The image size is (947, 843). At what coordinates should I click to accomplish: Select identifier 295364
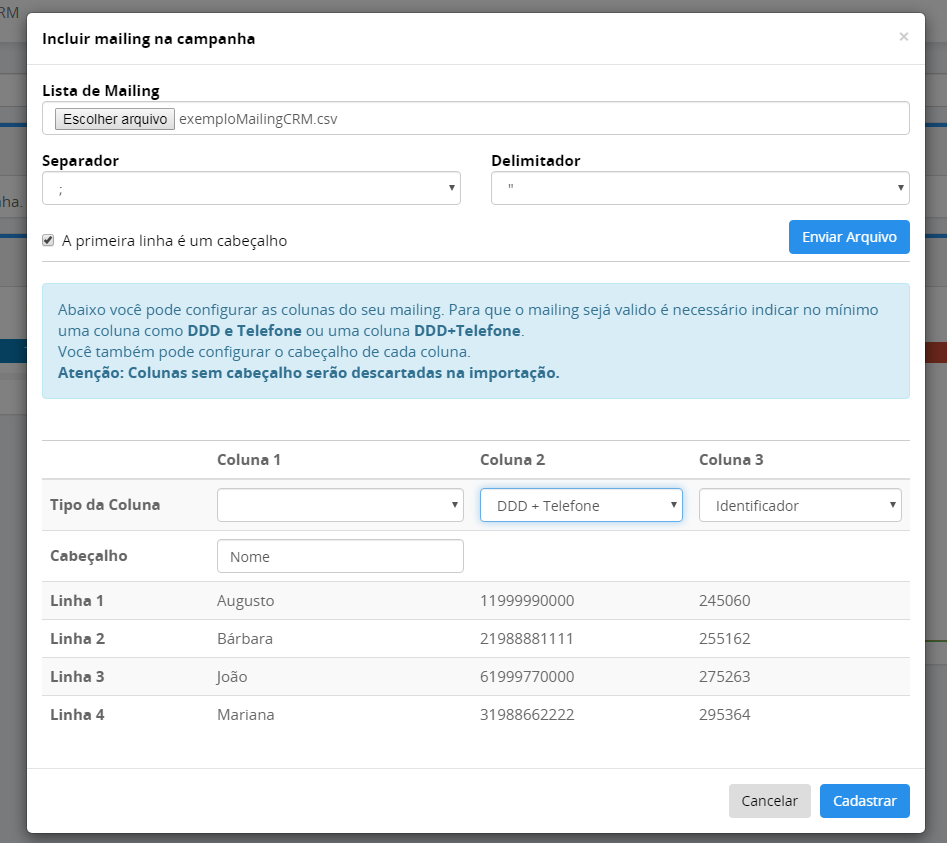tap(725, 714)
